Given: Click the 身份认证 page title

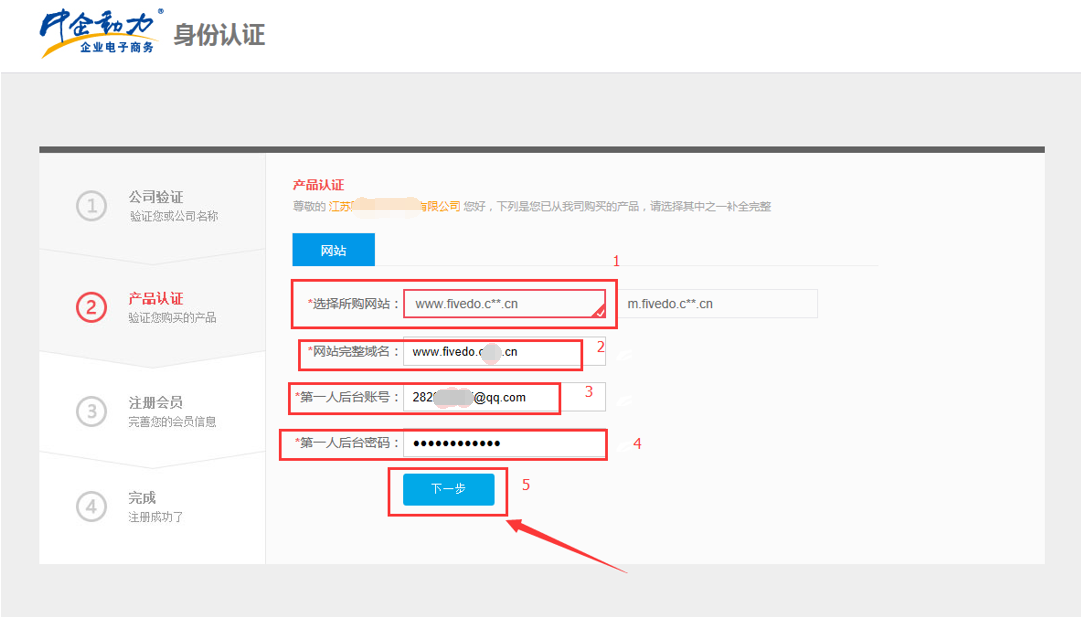Looking at the screenshot, I should (219, 35).
